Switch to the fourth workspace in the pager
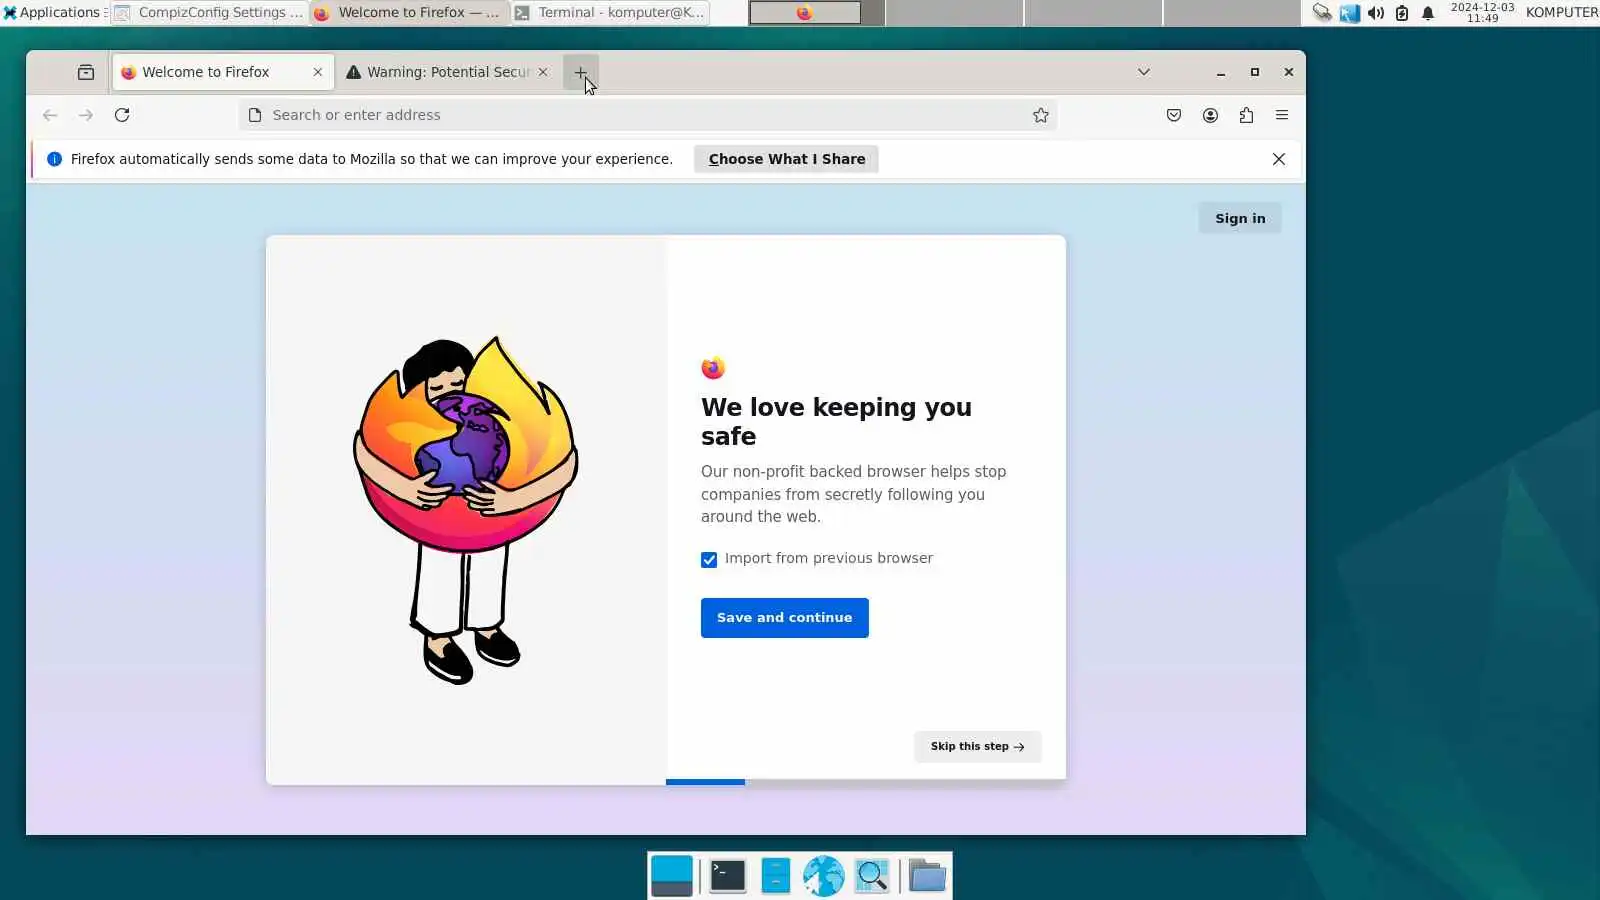The image size is (1600, 900). [1232, 13]
